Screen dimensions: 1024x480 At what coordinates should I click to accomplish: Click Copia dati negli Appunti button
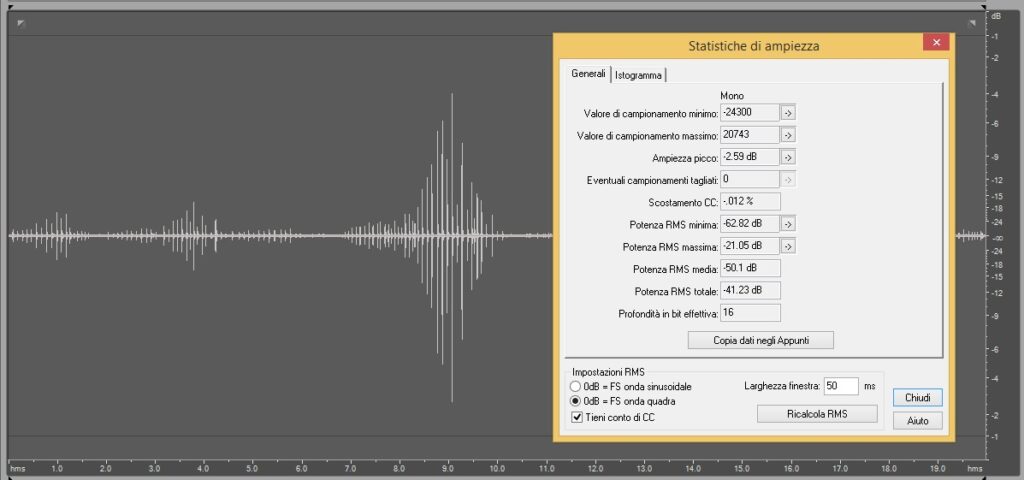[x=761, y=340]
